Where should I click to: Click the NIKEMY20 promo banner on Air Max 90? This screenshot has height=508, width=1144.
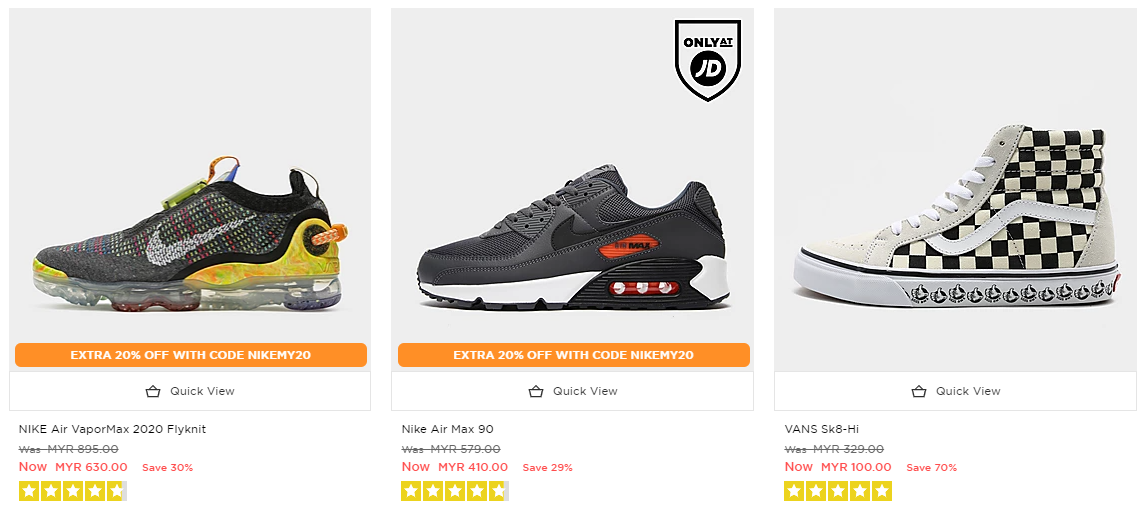click(573, 355)
